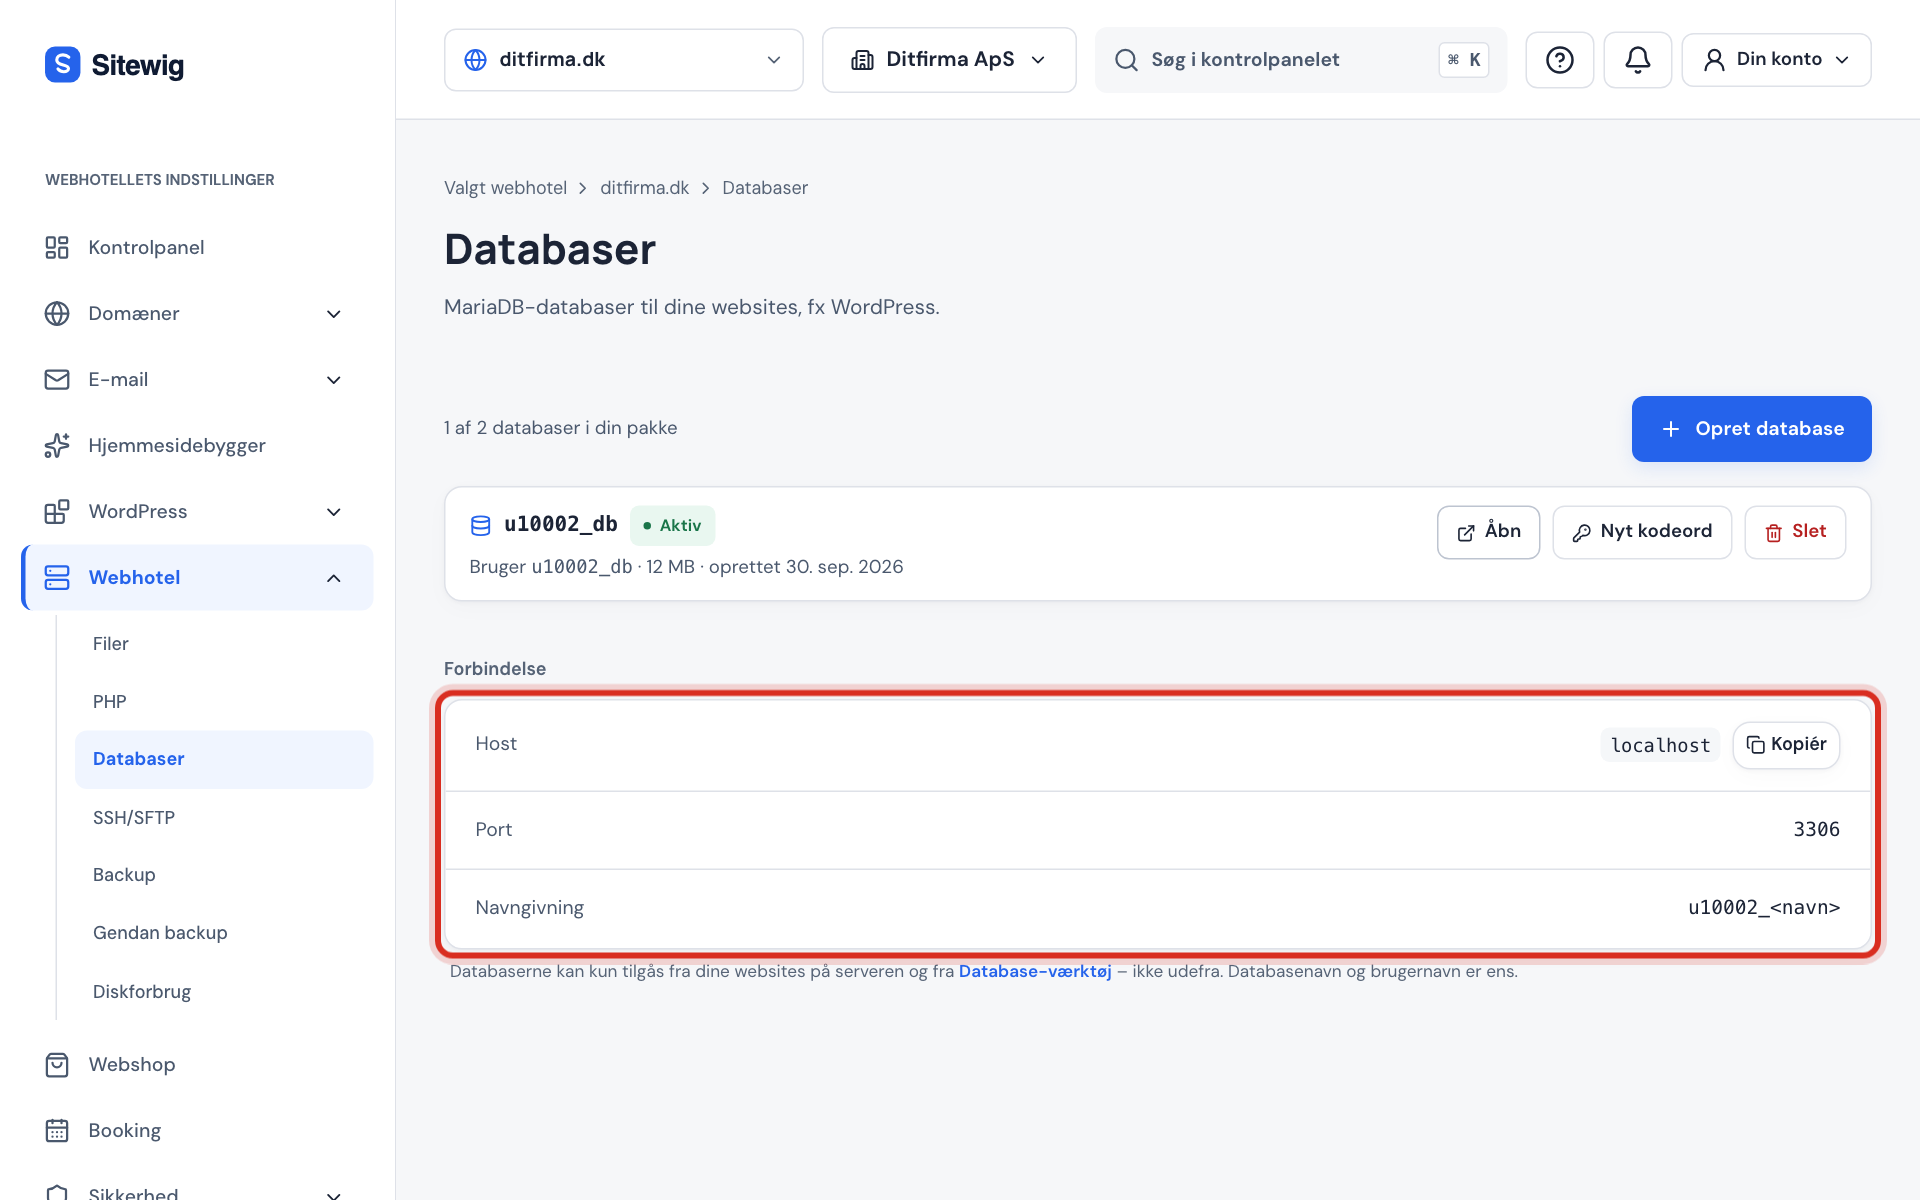Open Diskforbrug in sidebar

coord(142,992)
